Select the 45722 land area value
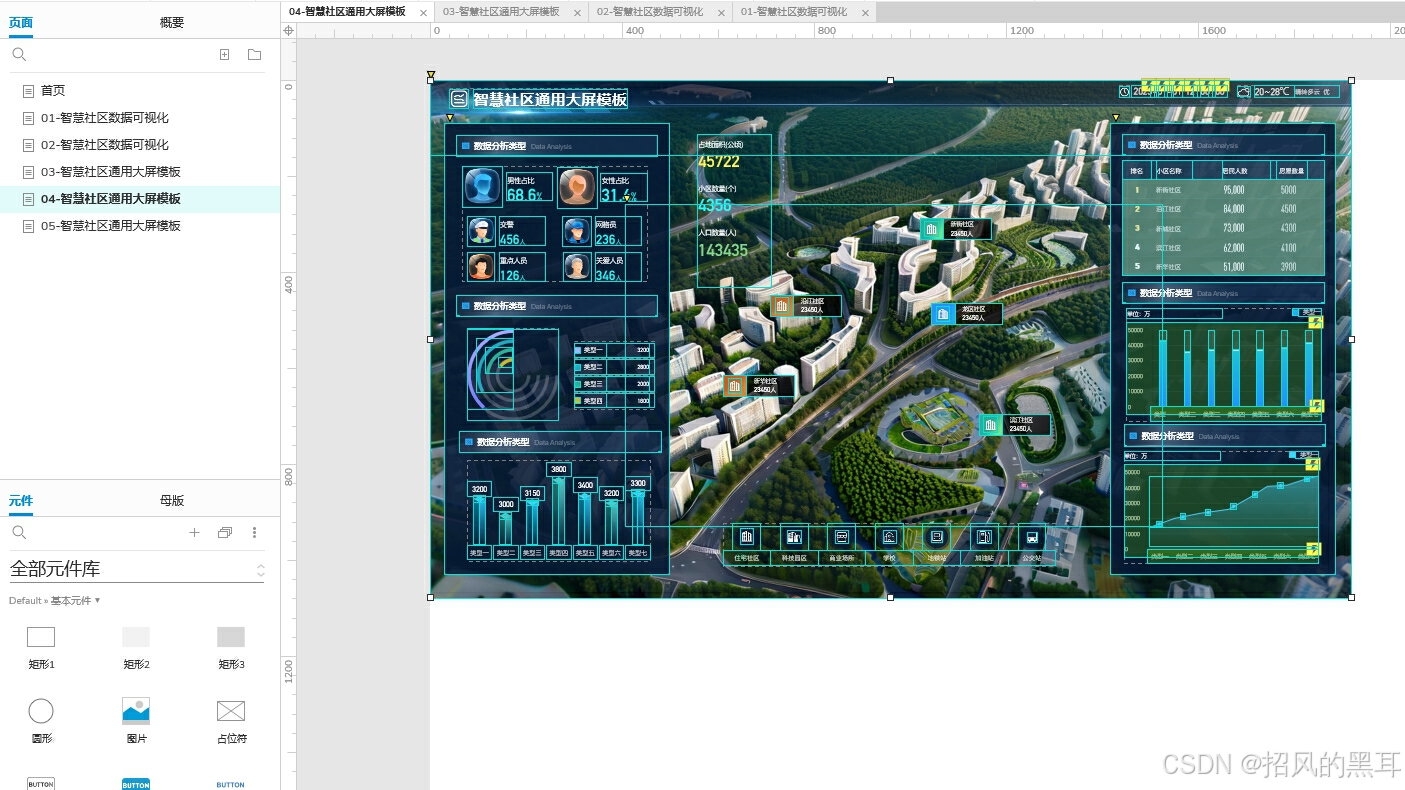The height and width of the screenshot is (790, 1405). 719,161
